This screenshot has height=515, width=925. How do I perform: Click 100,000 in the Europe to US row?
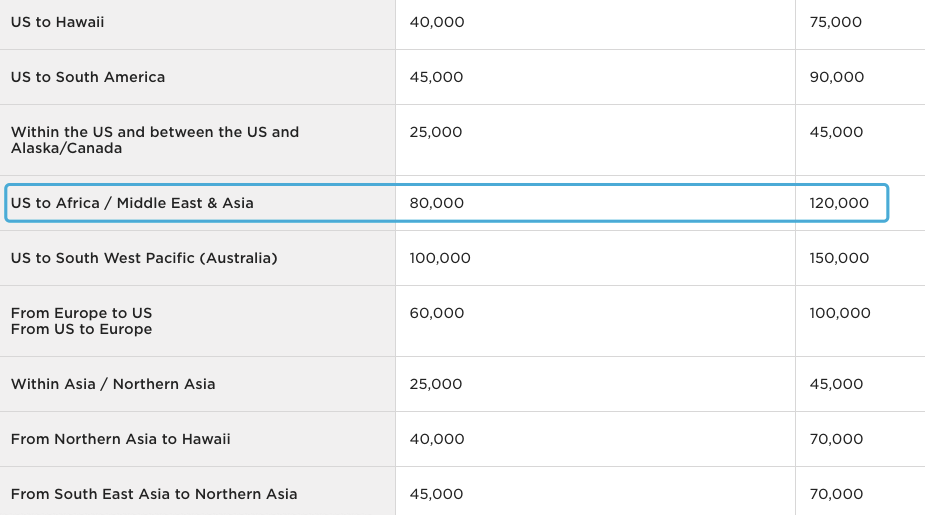(x=840, y=313)
